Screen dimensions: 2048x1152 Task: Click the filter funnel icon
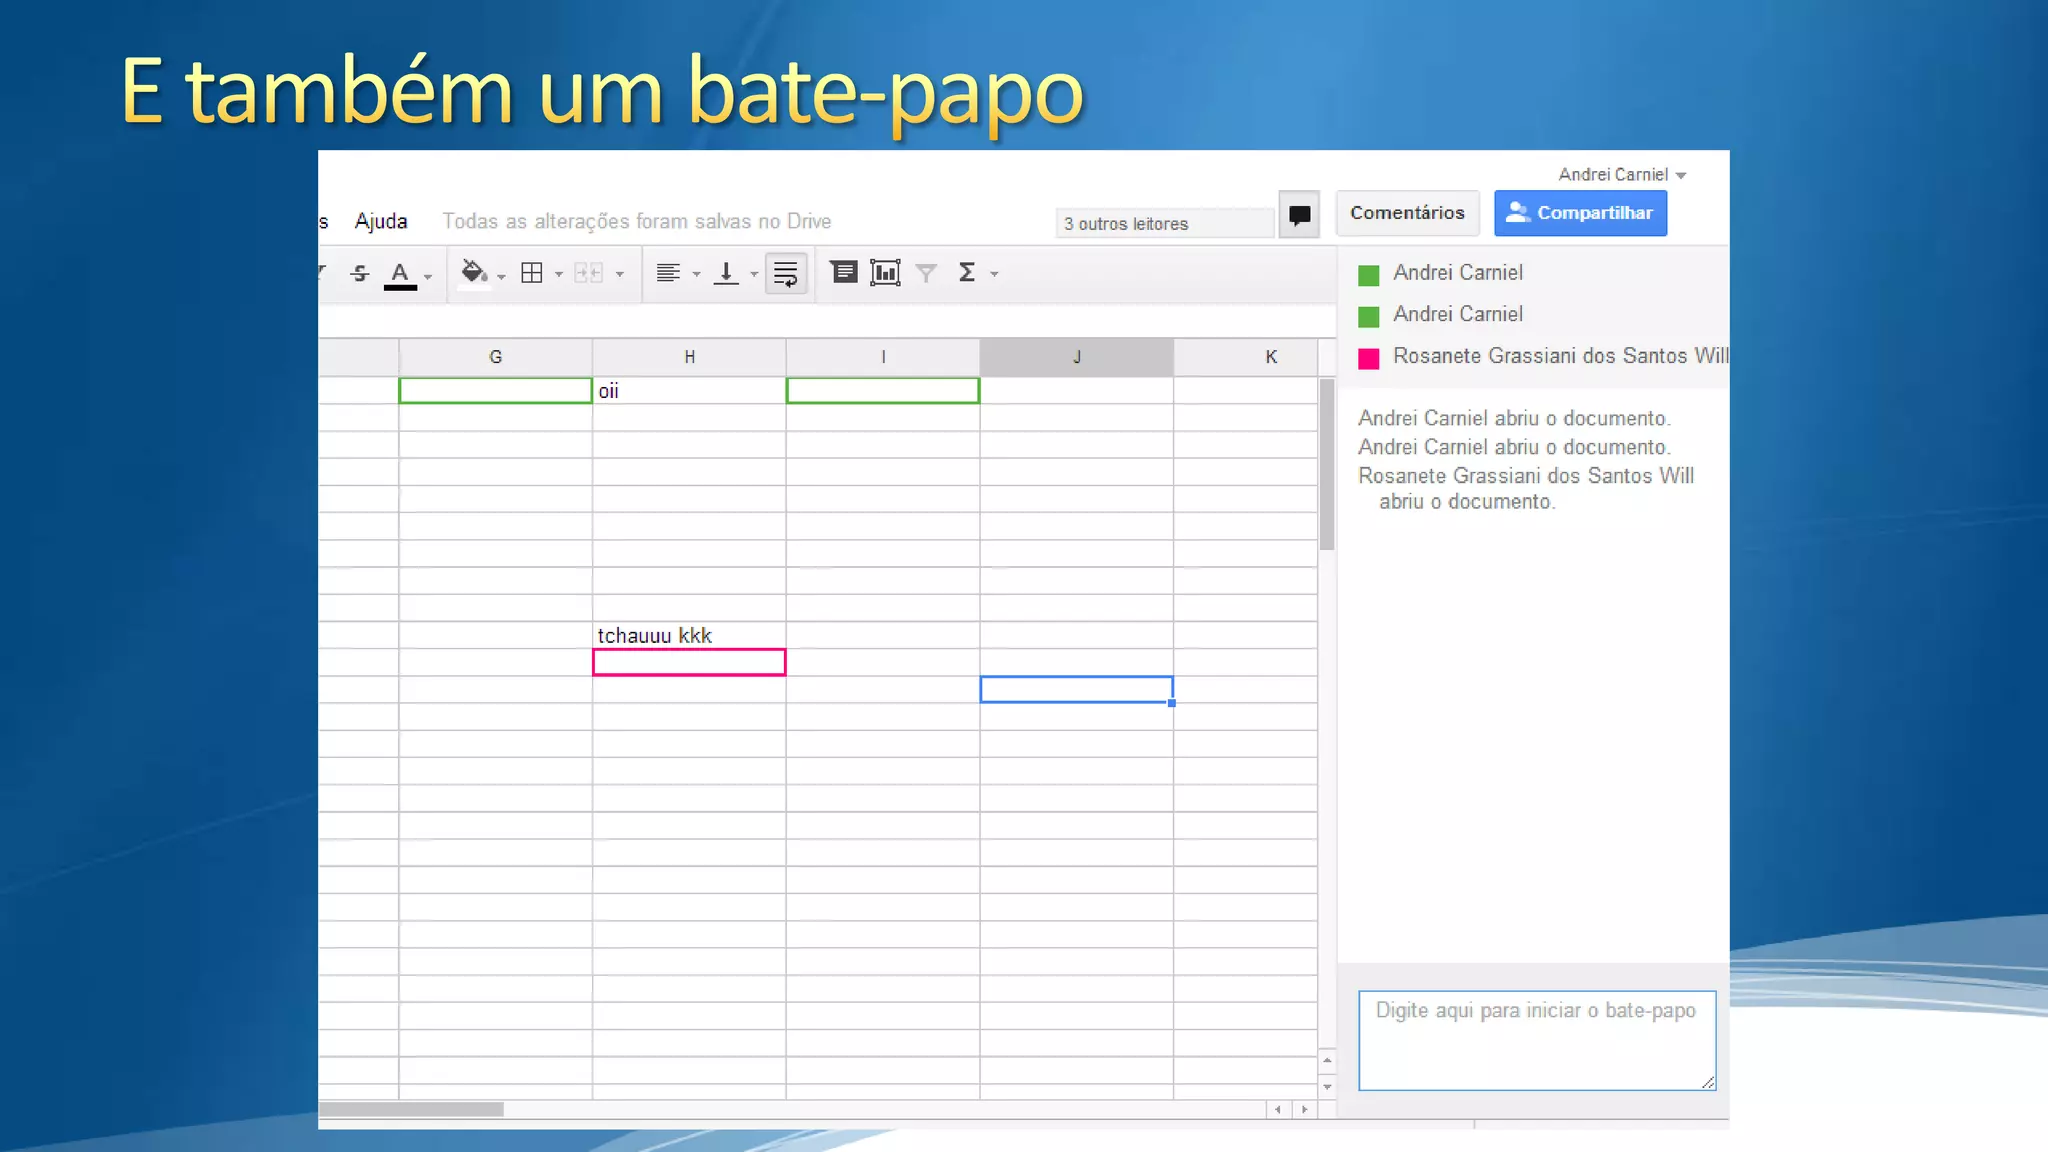coord(926,273)
